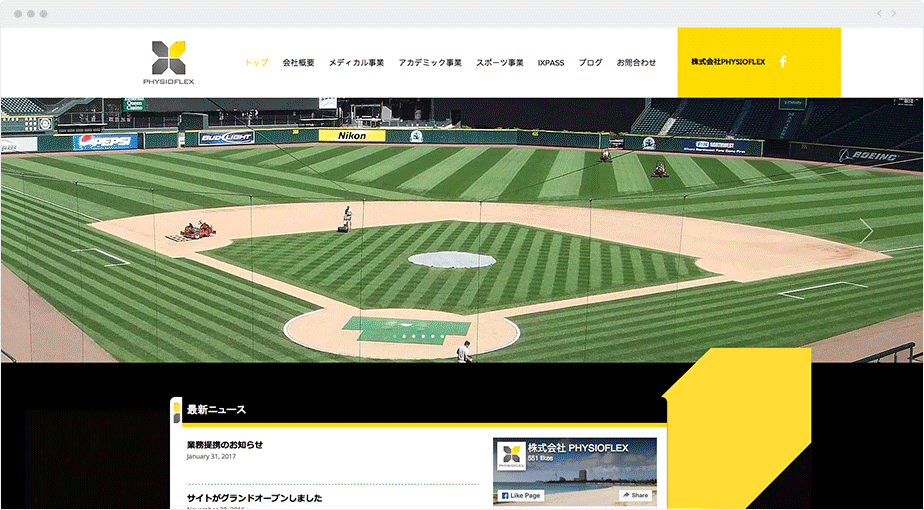Click the January 31, 2017 date text
The height and width of the screenshot is (510, 924).
click(212, 456)
